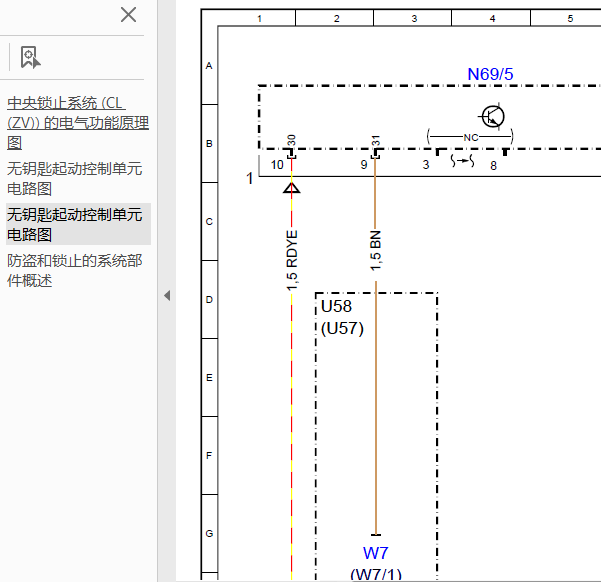This screenshot has width=601, height=582.
Task: Click the N69/5 component label
Action: [490, 74]
